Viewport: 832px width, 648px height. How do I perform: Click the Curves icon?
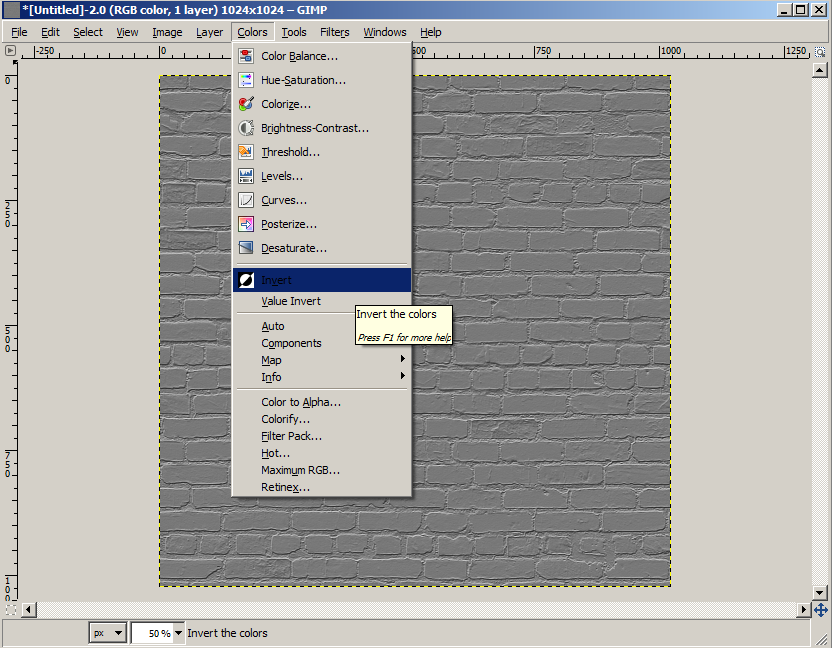pyautogui.click(x=246, y=200)
